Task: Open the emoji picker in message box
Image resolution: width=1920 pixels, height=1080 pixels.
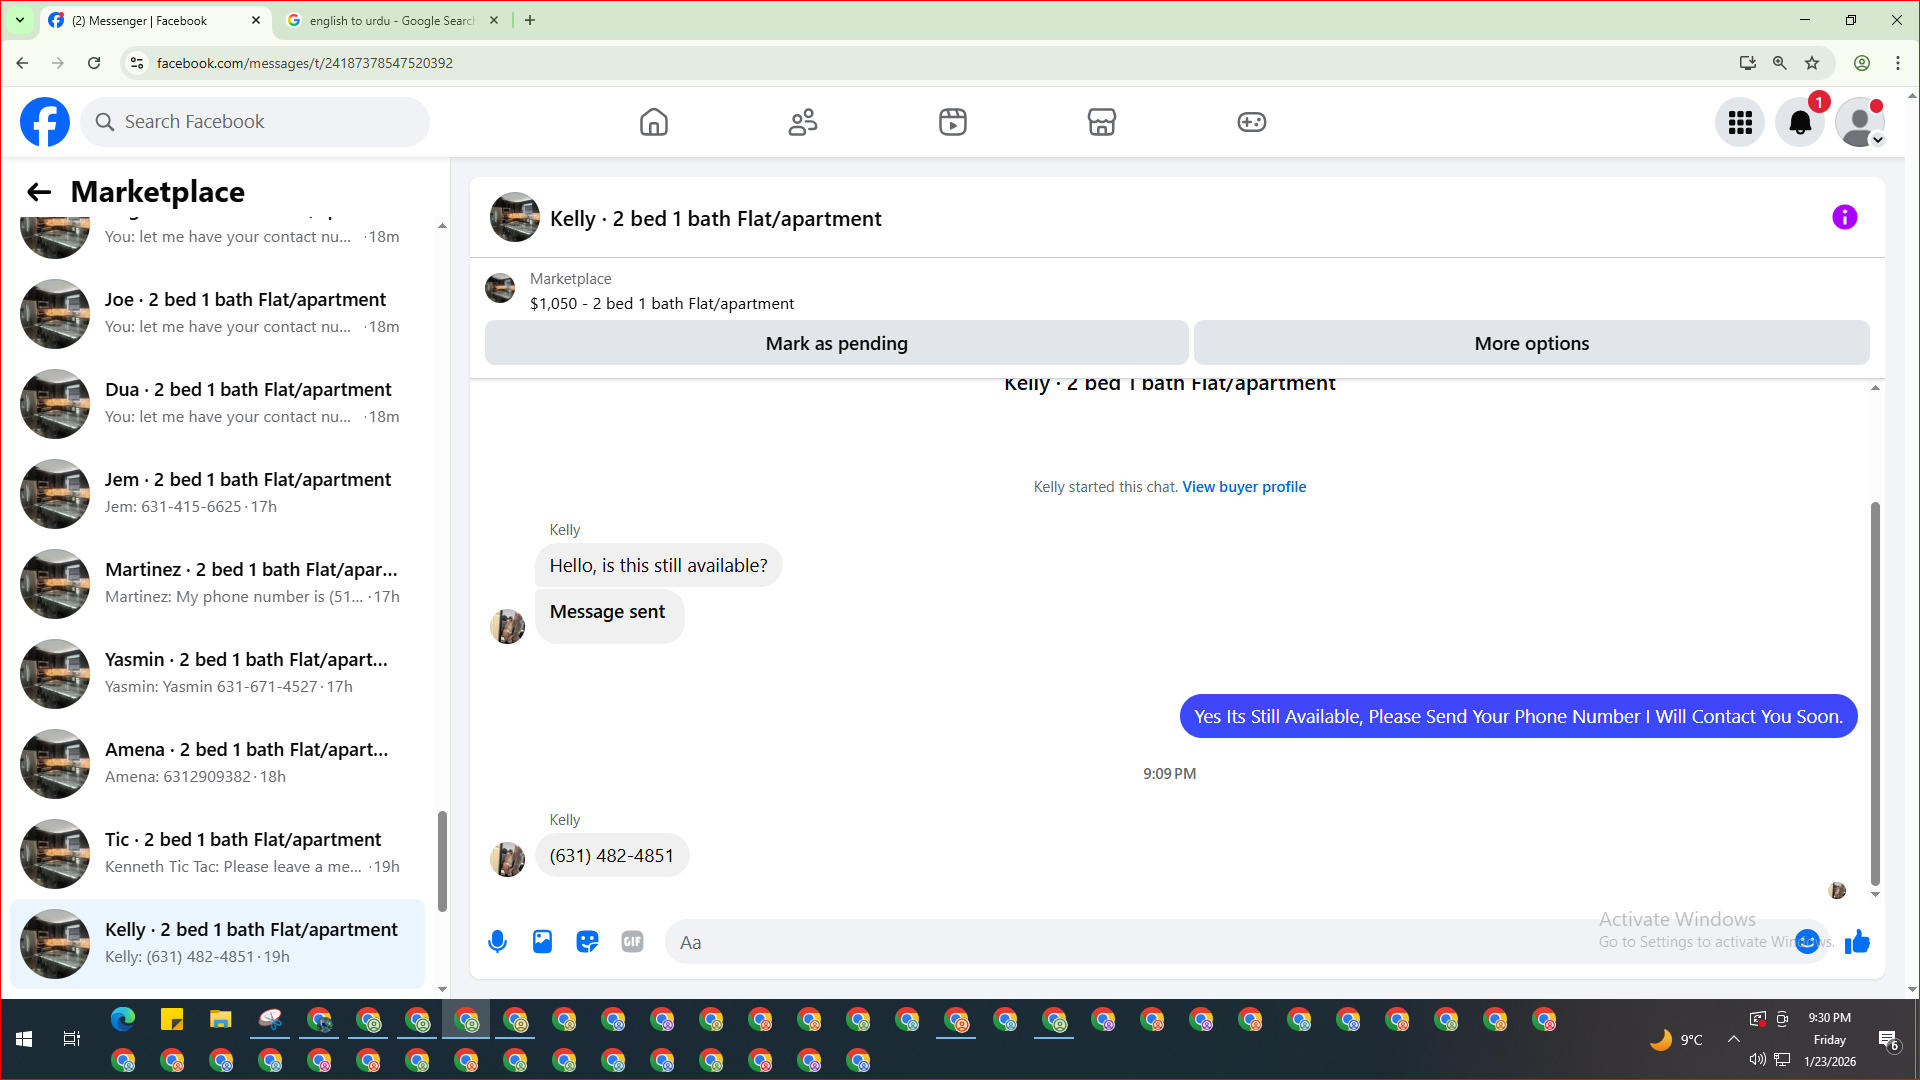Action: (x=1807, y=942)
